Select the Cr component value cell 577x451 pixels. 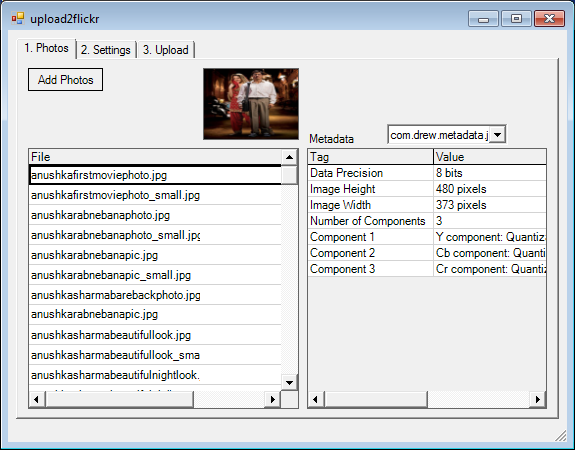coord(490,269)
